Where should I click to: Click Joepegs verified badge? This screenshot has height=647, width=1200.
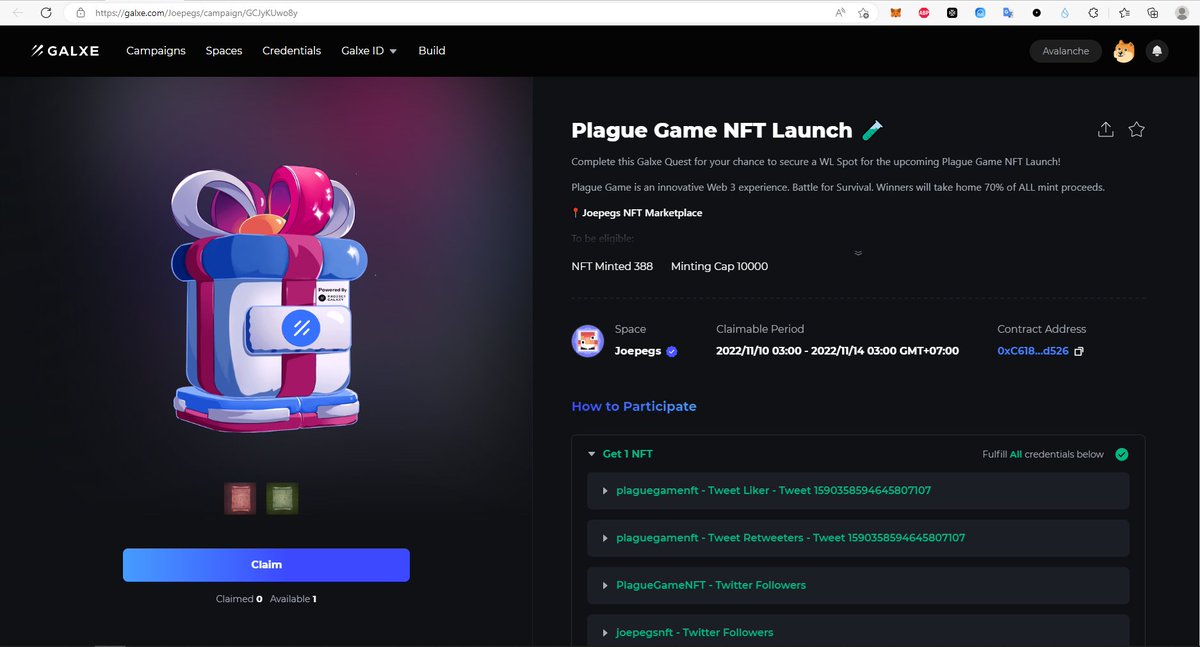(x=672, y=352)
